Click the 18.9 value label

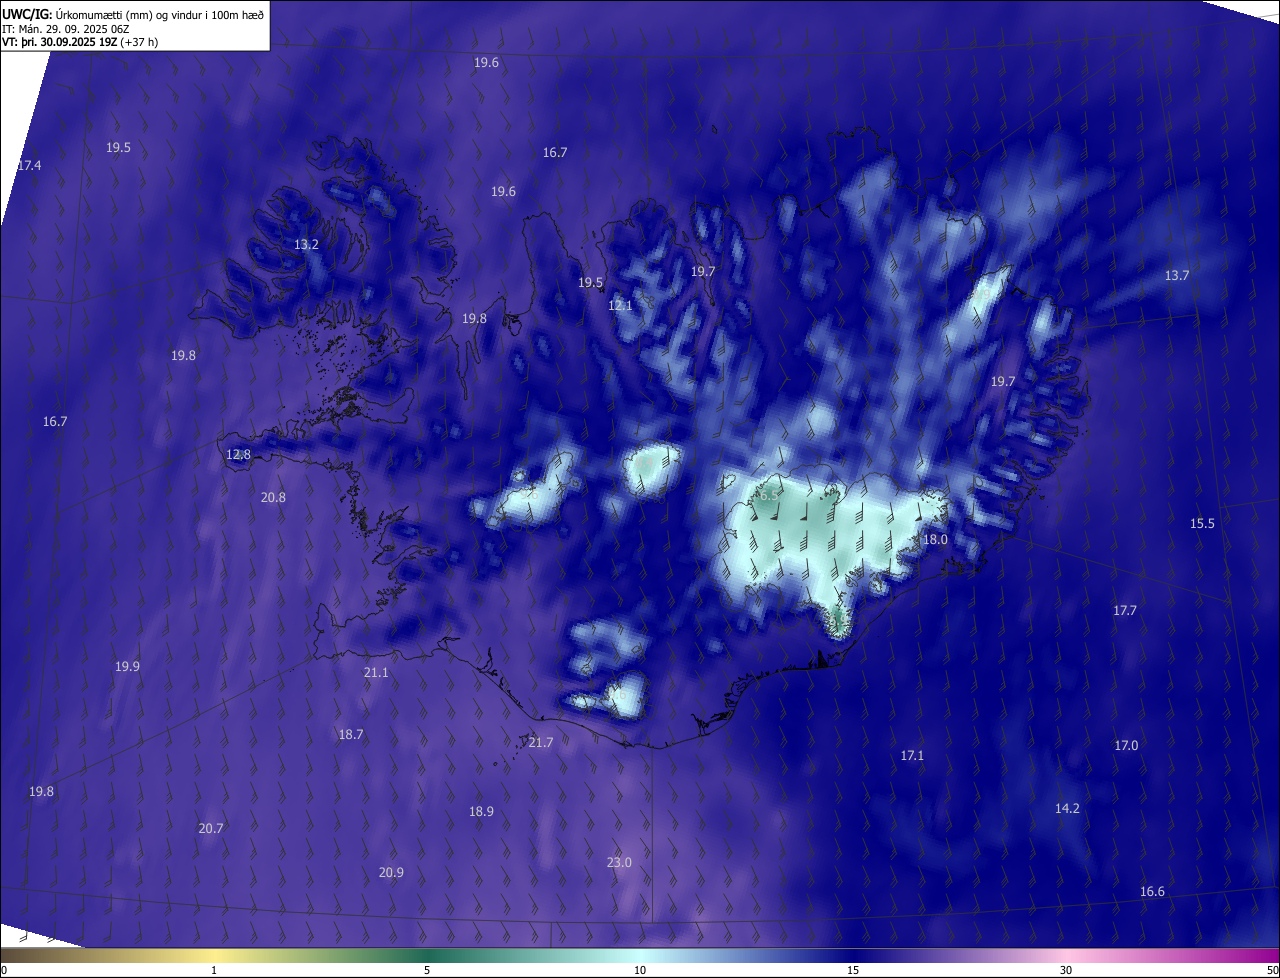tap(481, 812)
